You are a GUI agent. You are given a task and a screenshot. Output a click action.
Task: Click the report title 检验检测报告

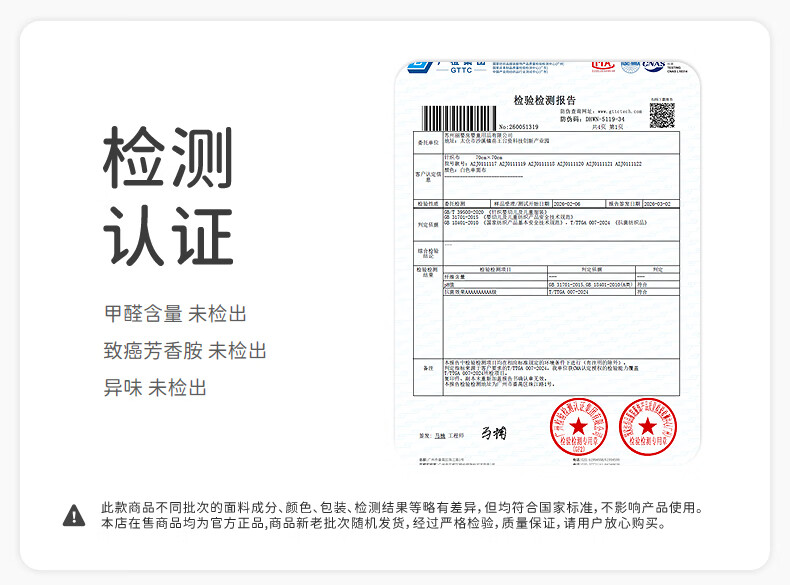click(545, 100)
